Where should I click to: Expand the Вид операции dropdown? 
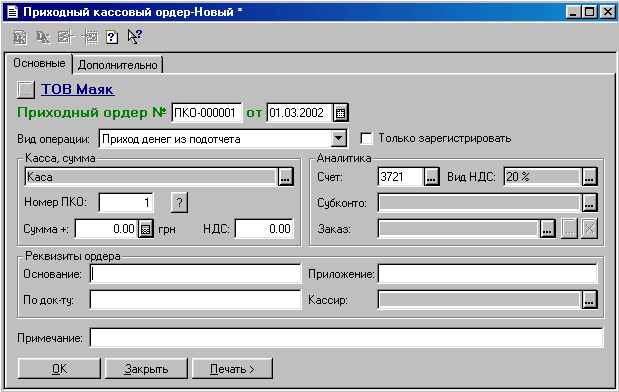(339, 139)
